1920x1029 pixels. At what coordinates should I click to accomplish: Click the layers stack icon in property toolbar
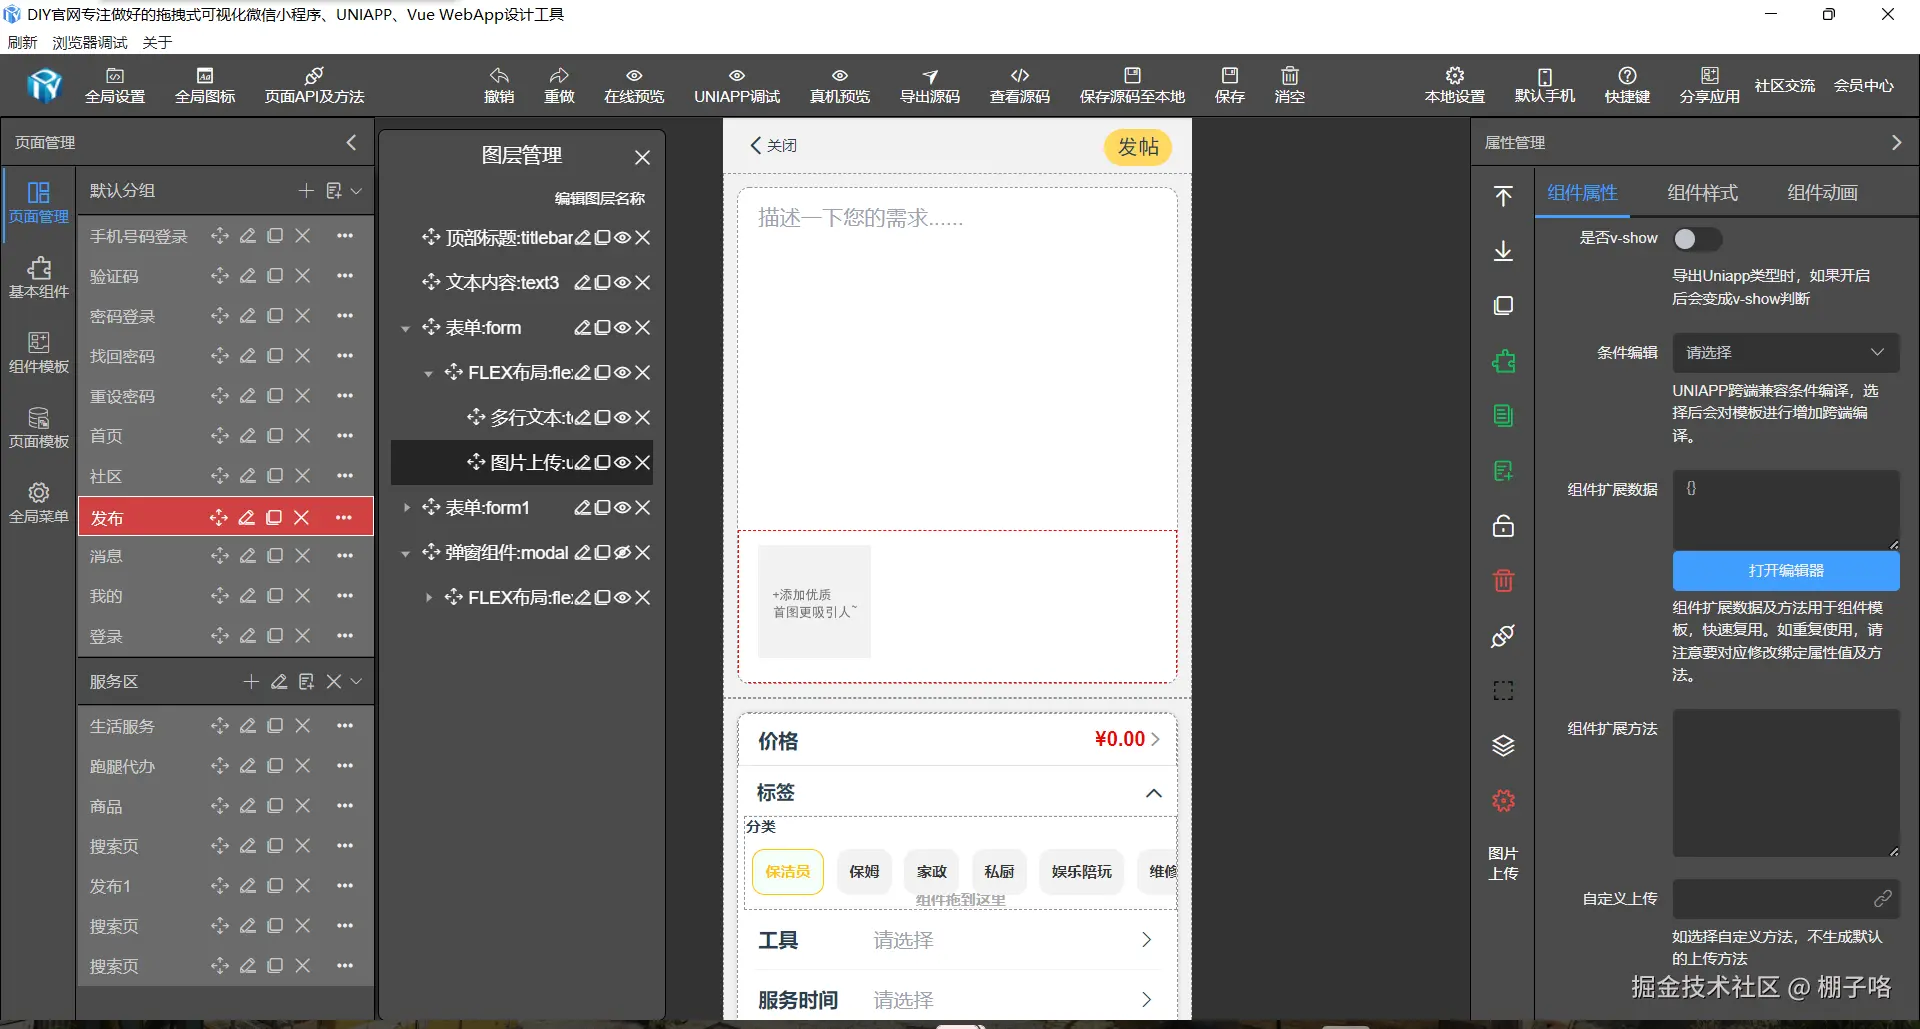pyautogui.click(x=1503, y=746)
